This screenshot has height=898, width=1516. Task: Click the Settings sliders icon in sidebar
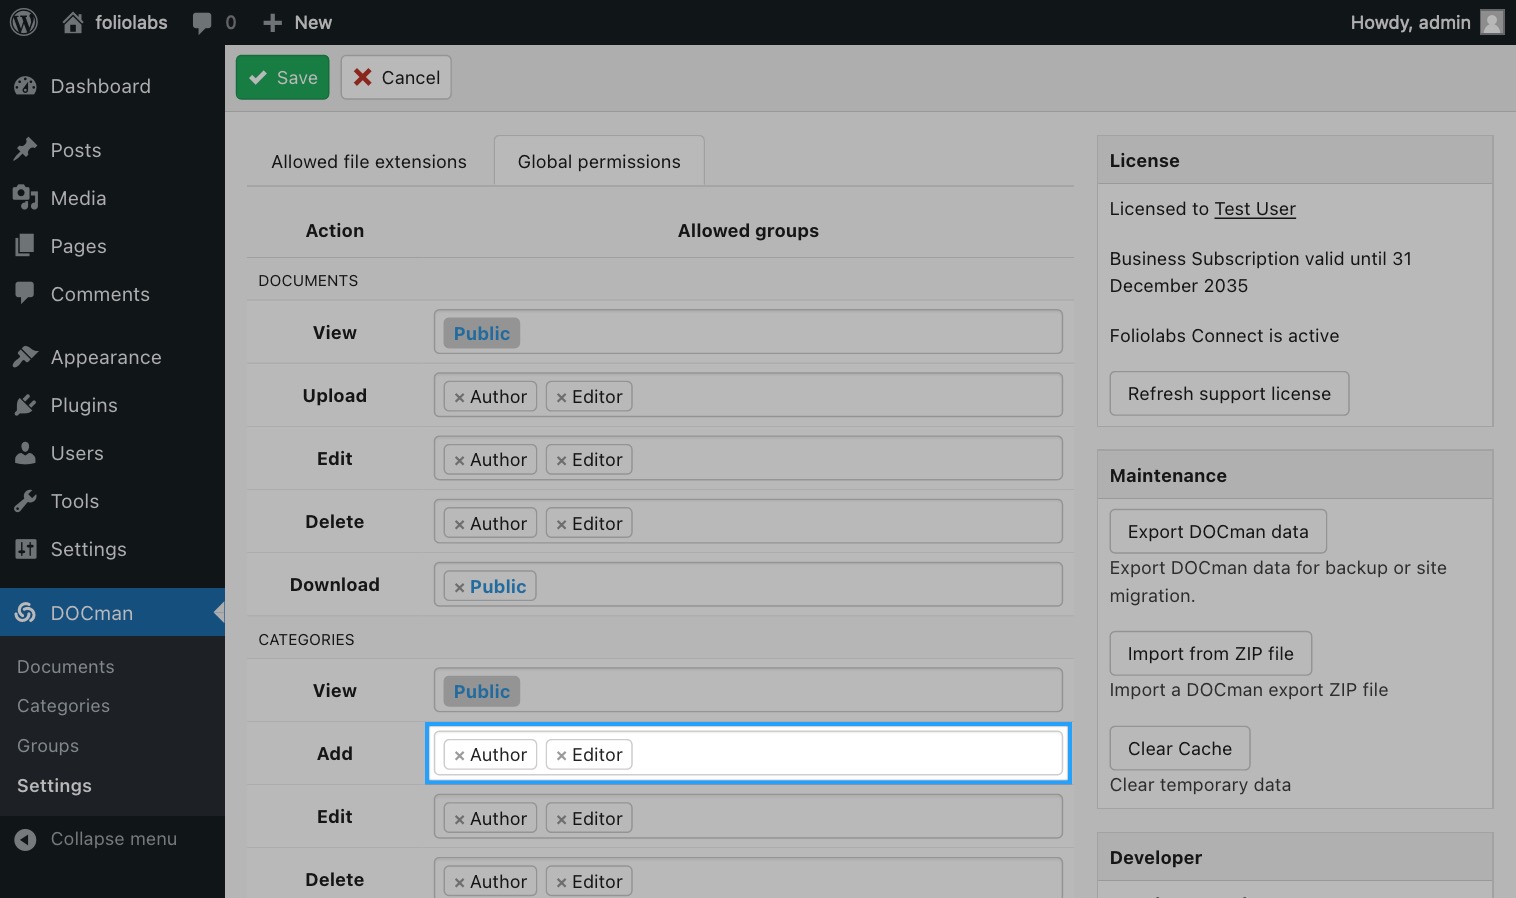tap(26, 549)
